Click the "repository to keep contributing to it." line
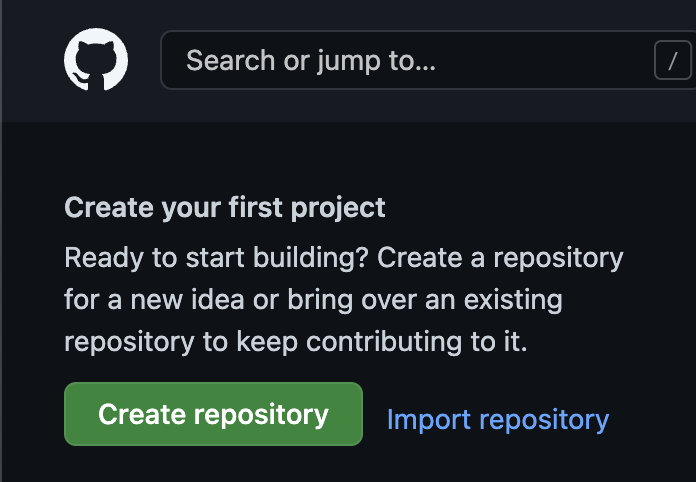 pos(295,340)
